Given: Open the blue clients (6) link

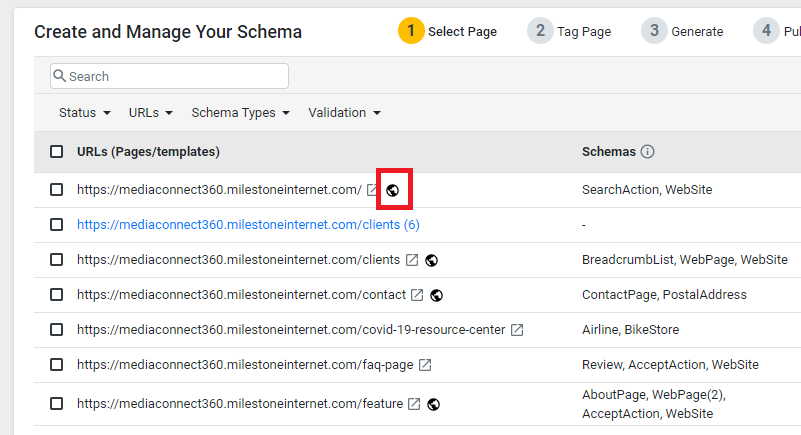Looking at the screenshot, I should (x=248, y=225).
